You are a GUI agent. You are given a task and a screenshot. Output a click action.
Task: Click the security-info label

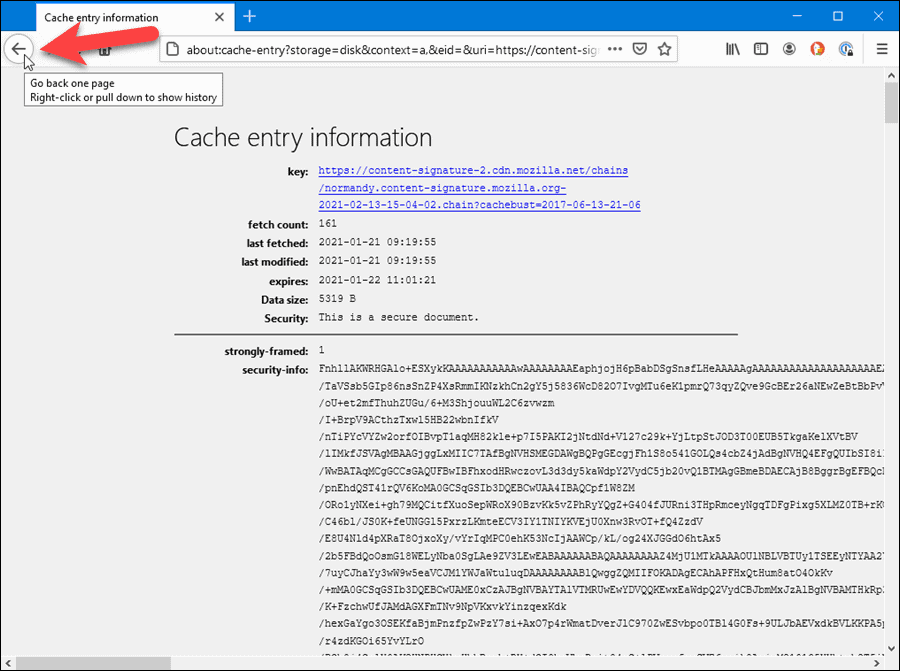click(275, 370)
